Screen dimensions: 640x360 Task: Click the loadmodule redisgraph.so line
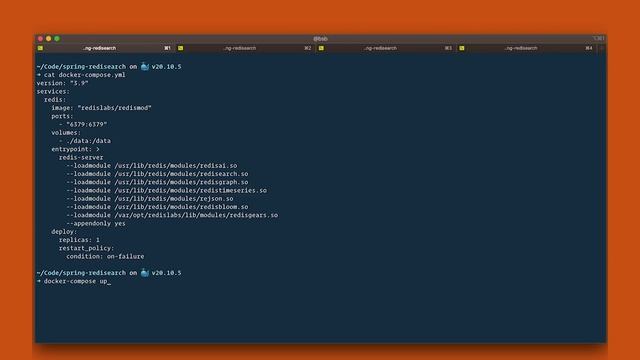(x=157, y=182)
